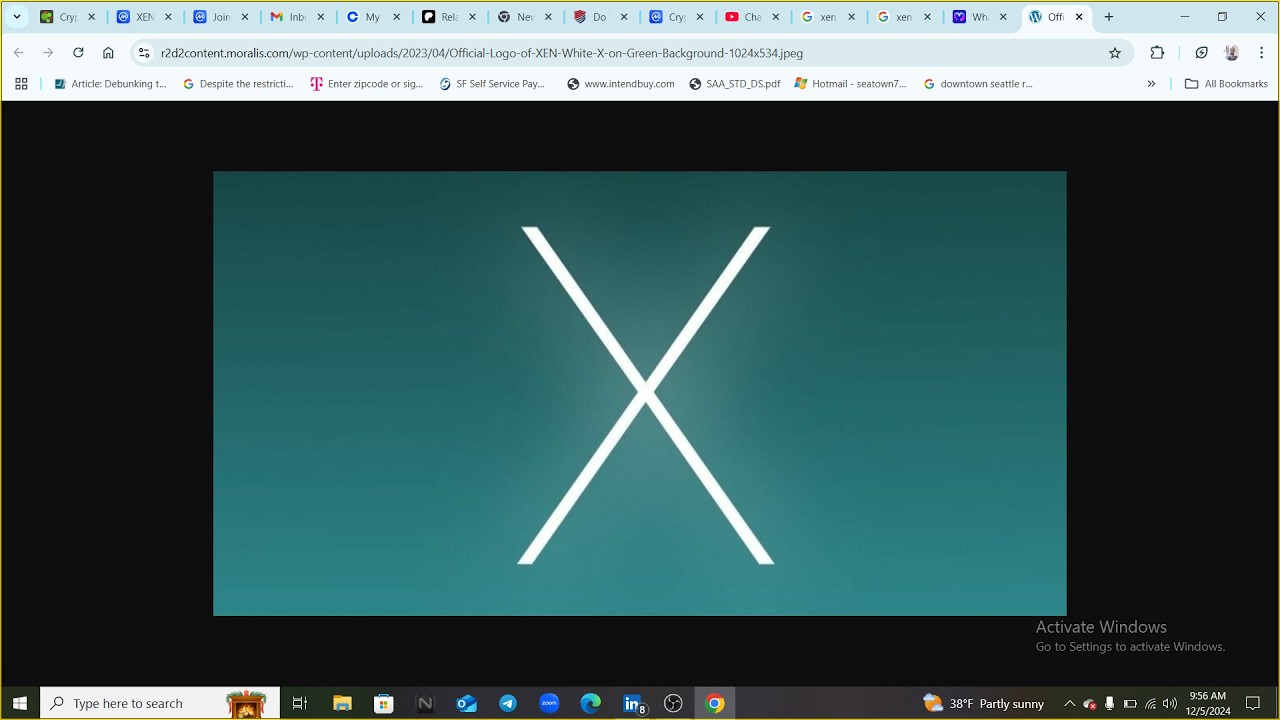Close the XEN tab
This screenshot has width=1280, height=720.
[168, 17]
